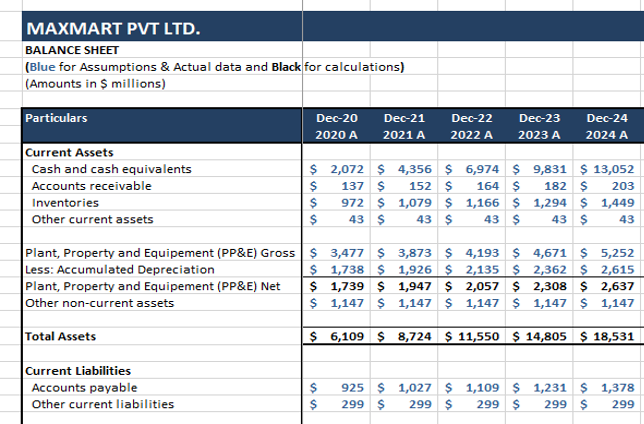Select the Dec-21 column header

404,118
